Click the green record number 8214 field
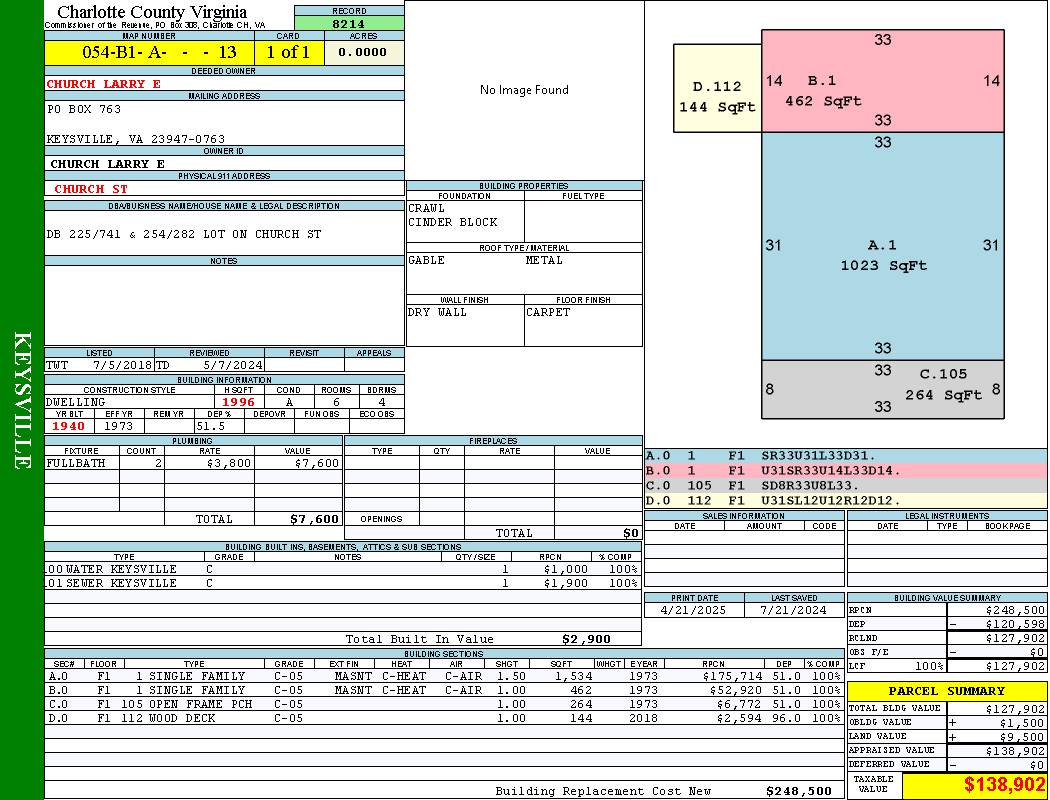The height and width of the screenshot is (800, 1050). [x=348, y=23]
